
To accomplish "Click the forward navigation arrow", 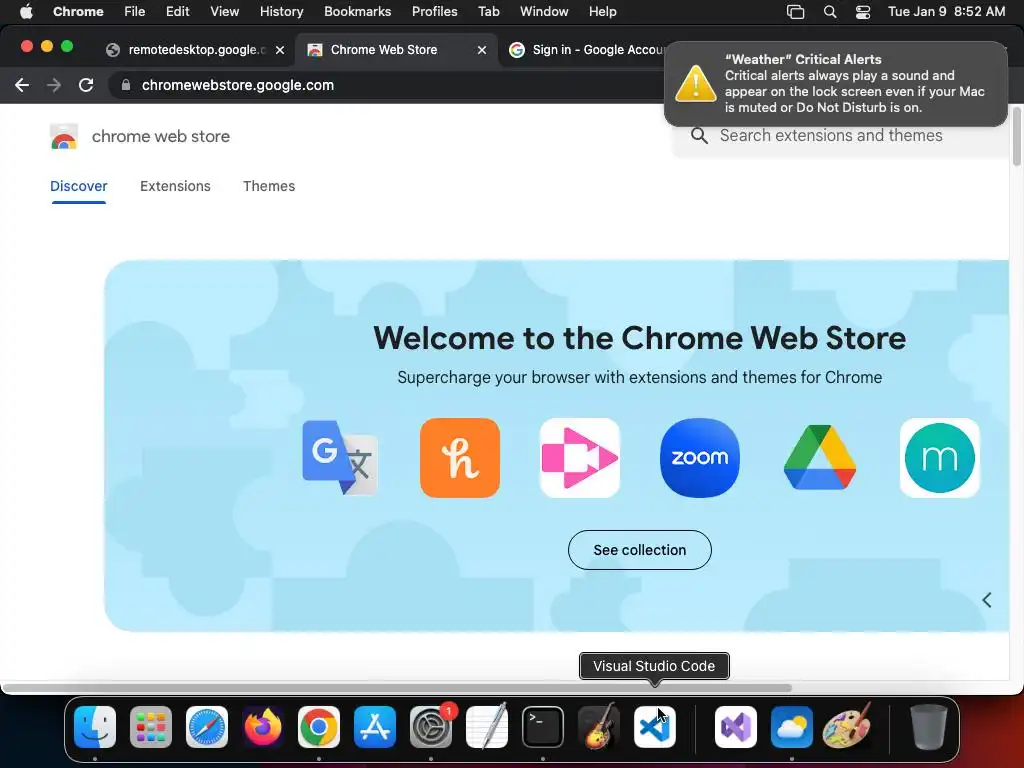I will tap(54, 85).
